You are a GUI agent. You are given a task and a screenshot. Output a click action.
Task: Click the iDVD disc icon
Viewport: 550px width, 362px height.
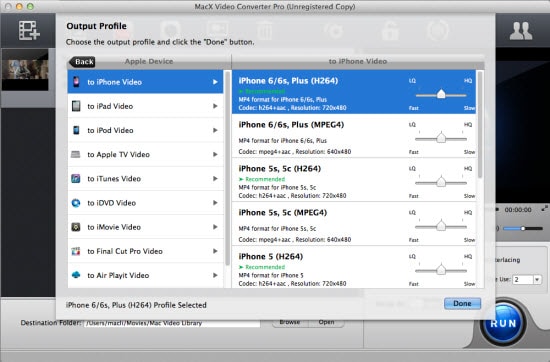pyautogui.click(x=76, y=203)
